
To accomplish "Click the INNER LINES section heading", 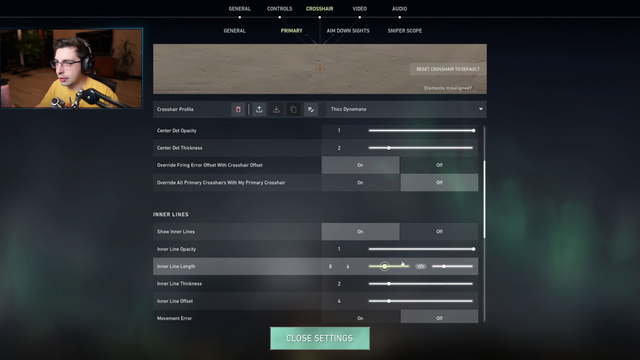I will (x=171, y=214).
